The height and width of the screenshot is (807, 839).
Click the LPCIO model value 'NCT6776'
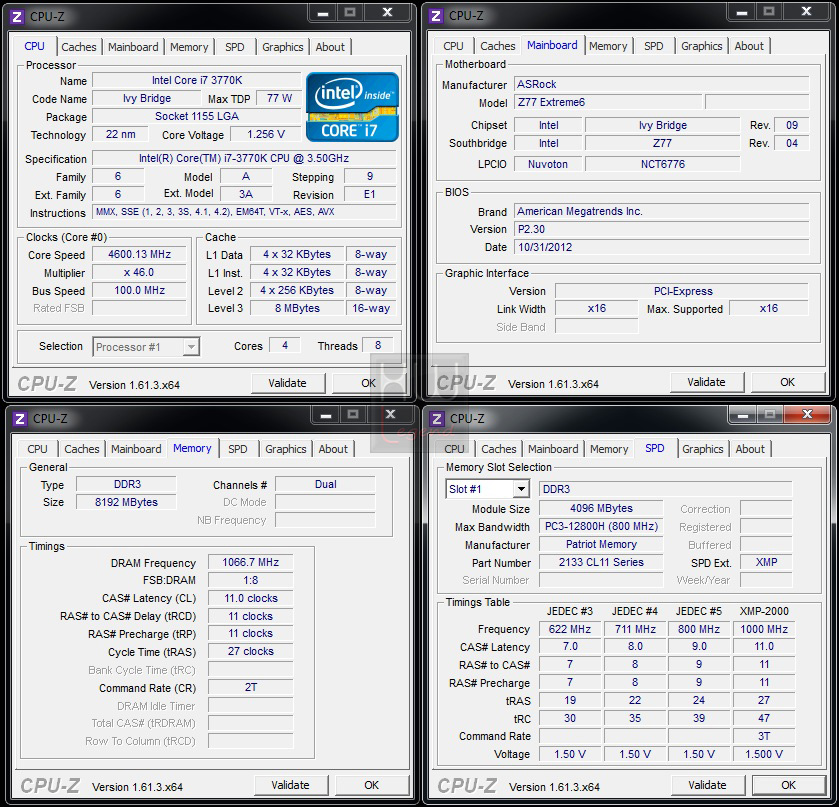[x=662, y=164]
